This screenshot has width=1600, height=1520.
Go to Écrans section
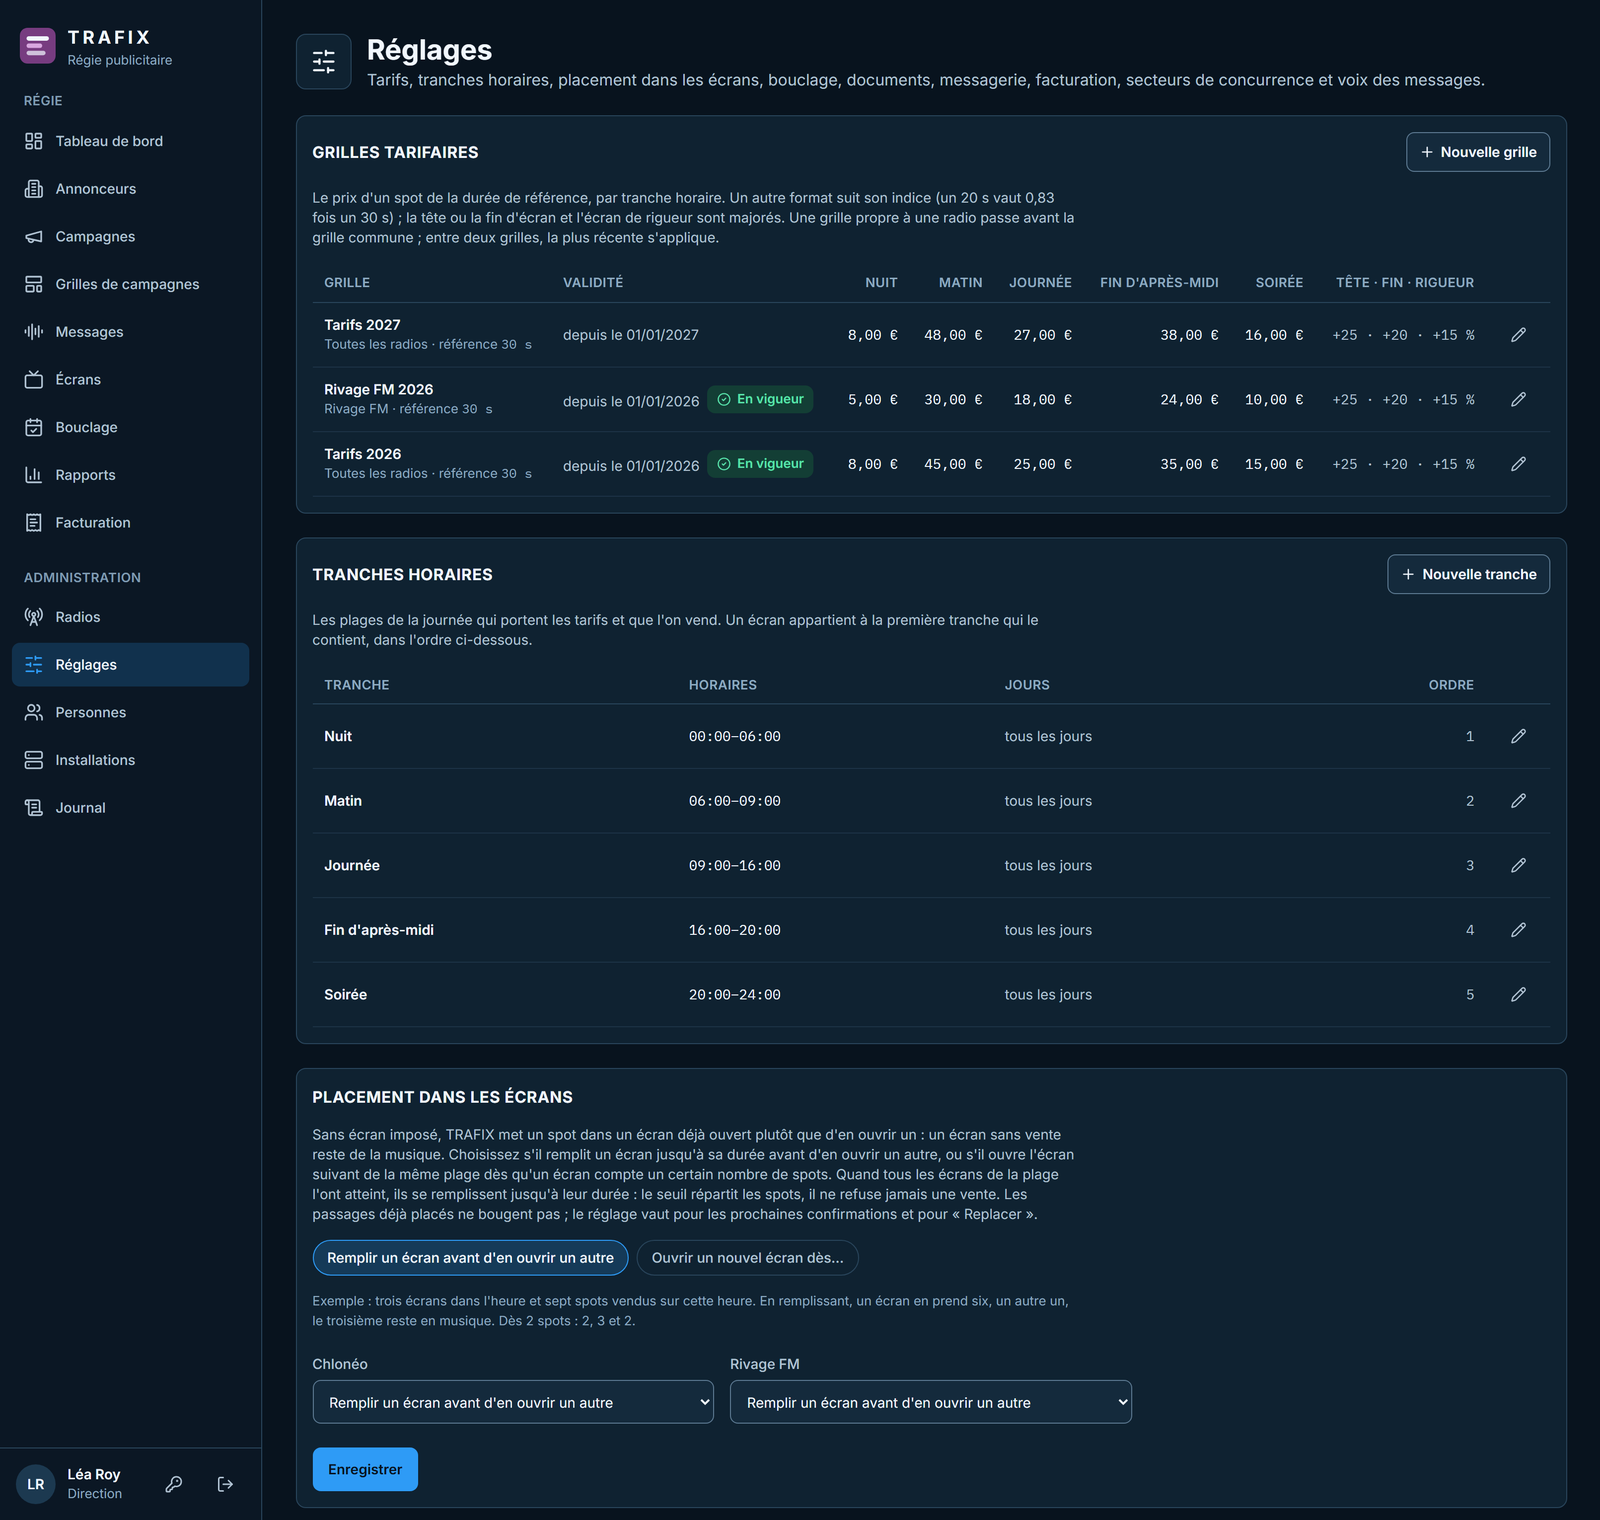pos(130,380)
